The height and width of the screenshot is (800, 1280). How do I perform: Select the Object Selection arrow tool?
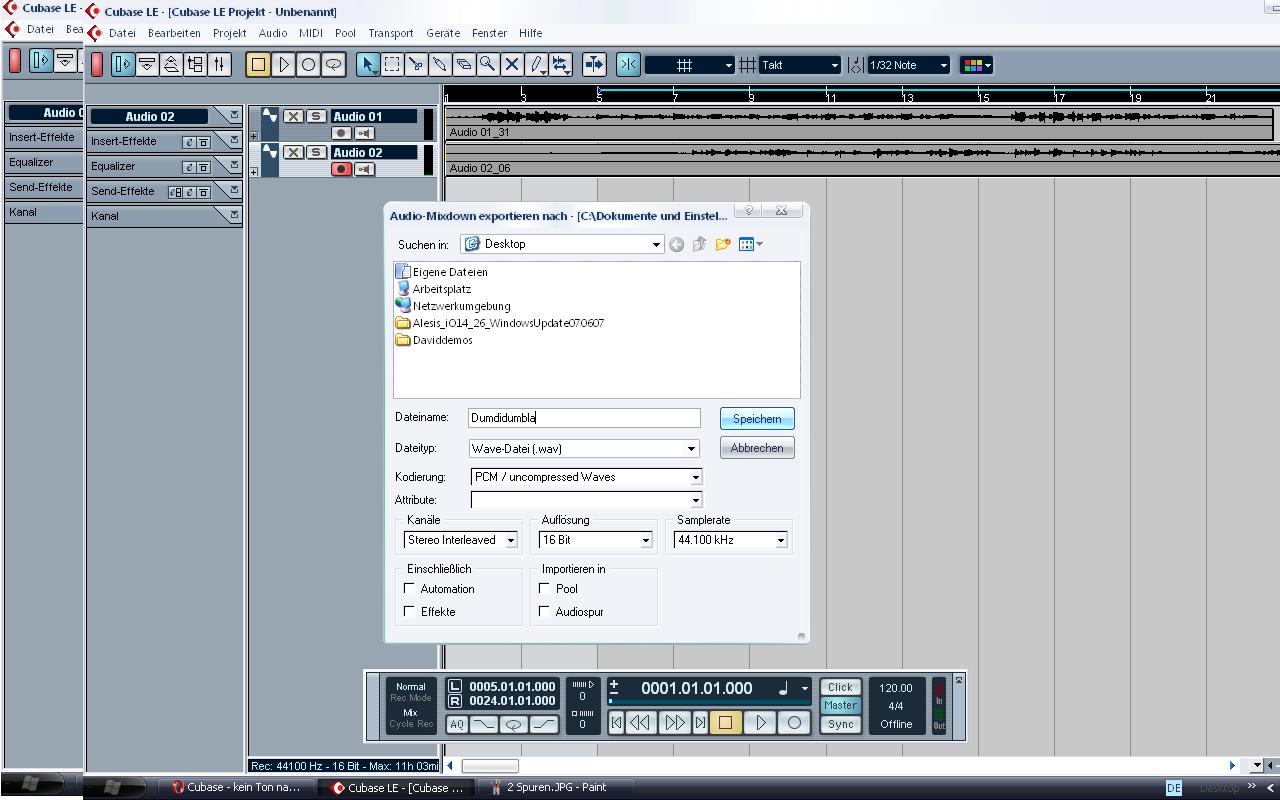(368, 65)
